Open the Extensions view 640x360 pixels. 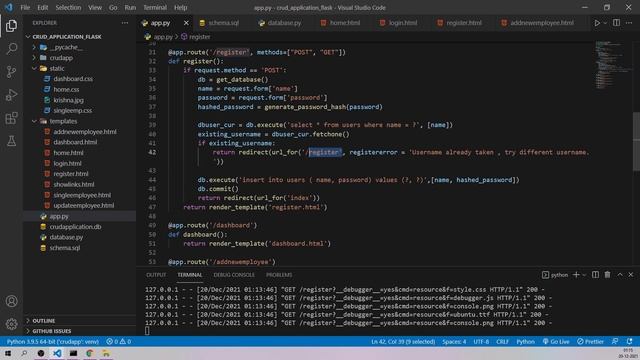tap(11, 118)
